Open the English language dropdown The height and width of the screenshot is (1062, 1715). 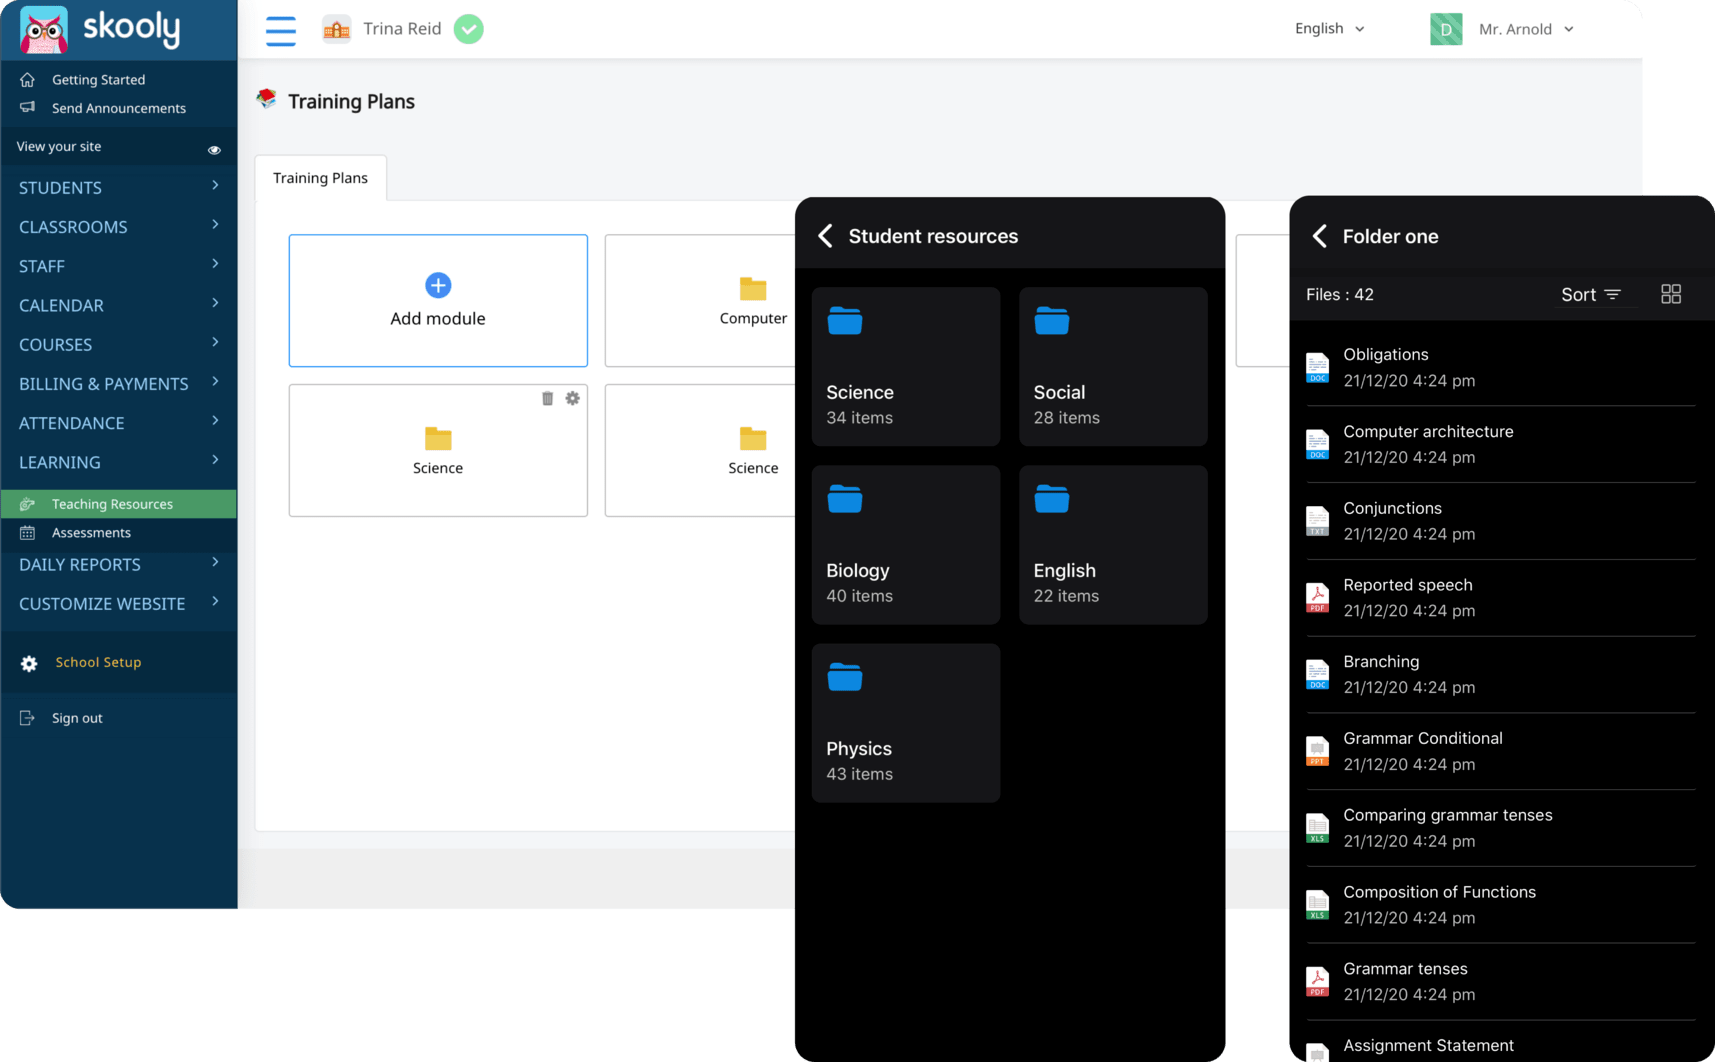pos(1329,29)
